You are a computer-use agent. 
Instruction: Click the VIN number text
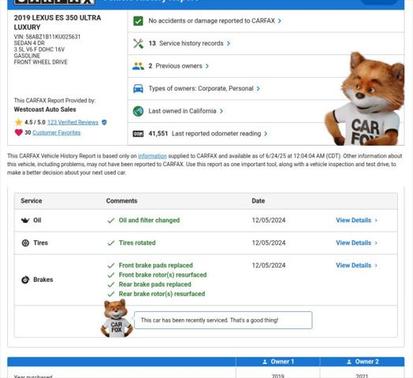coord(47,37)
